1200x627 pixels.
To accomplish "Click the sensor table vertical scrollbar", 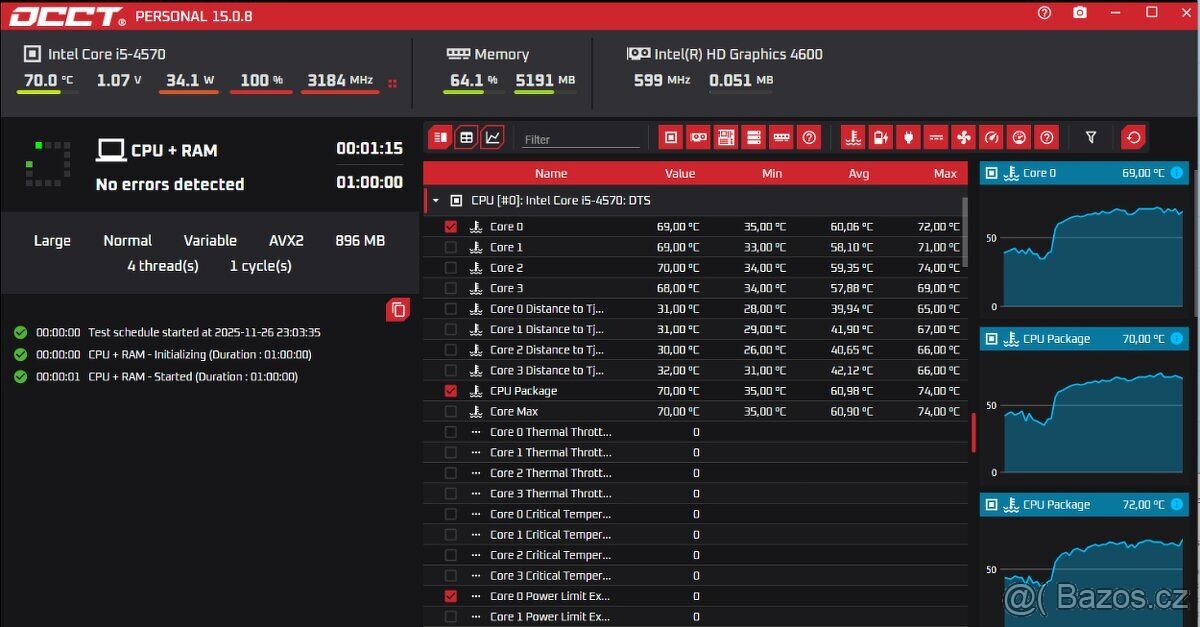I will [x=965, y=232].
